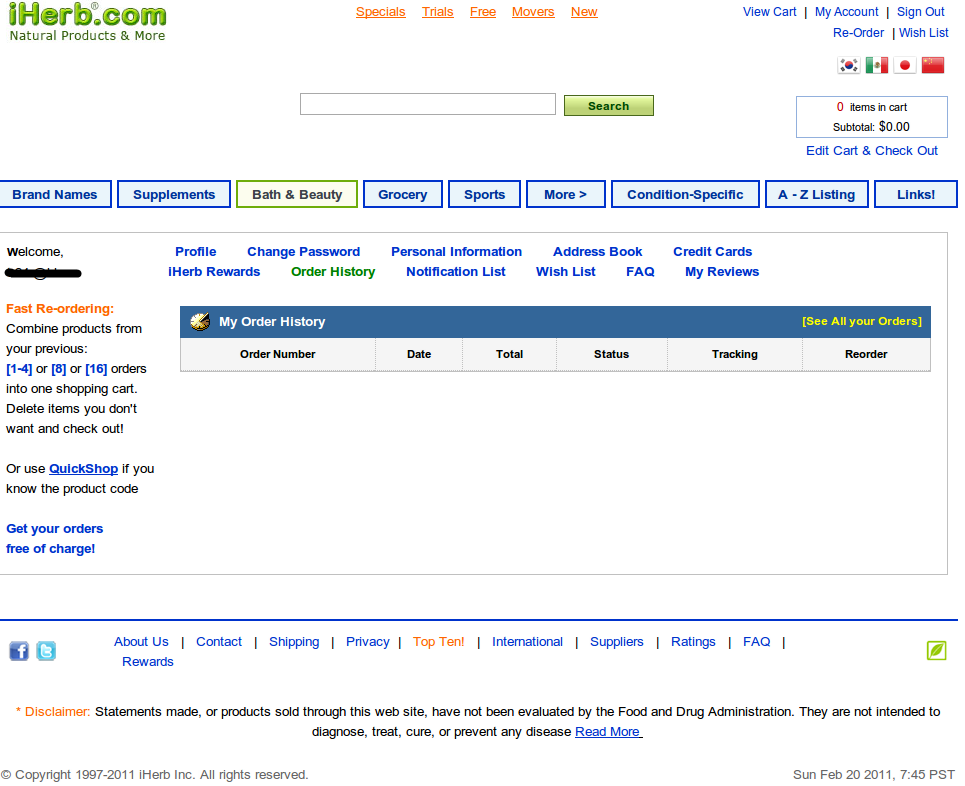The image size is (965, 786).
Task: Sign Out of the account
Action: (920, 12)
